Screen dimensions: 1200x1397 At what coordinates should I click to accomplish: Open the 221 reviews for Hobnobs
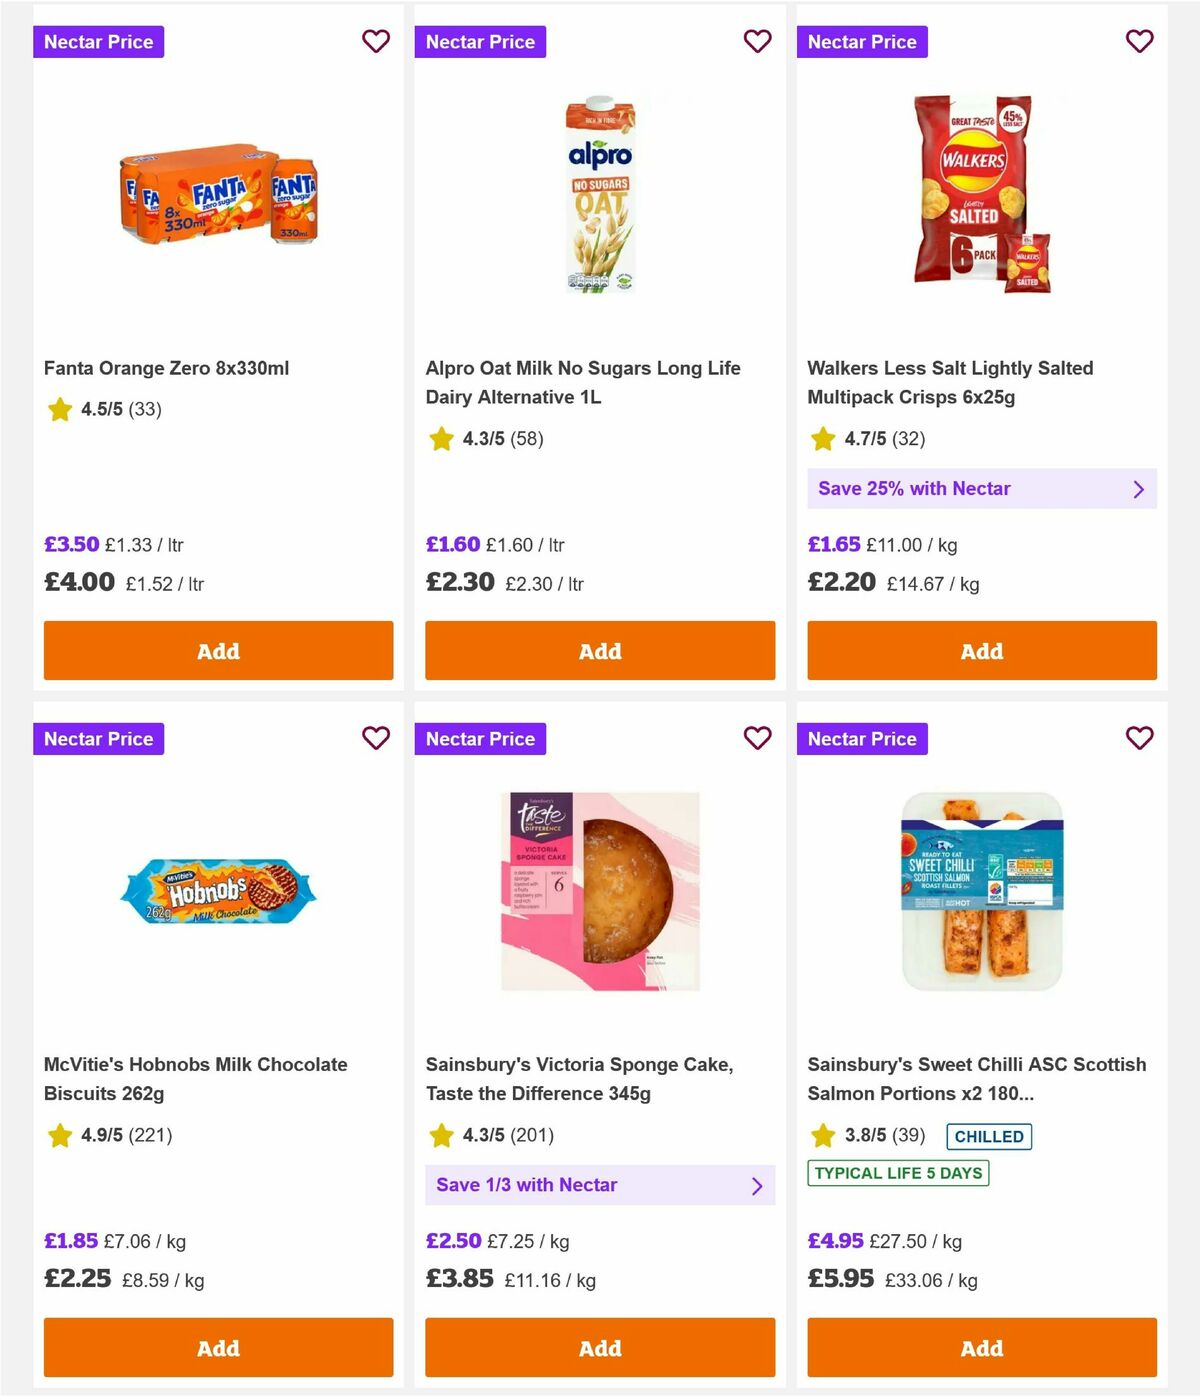click(x=148, y=1136)
